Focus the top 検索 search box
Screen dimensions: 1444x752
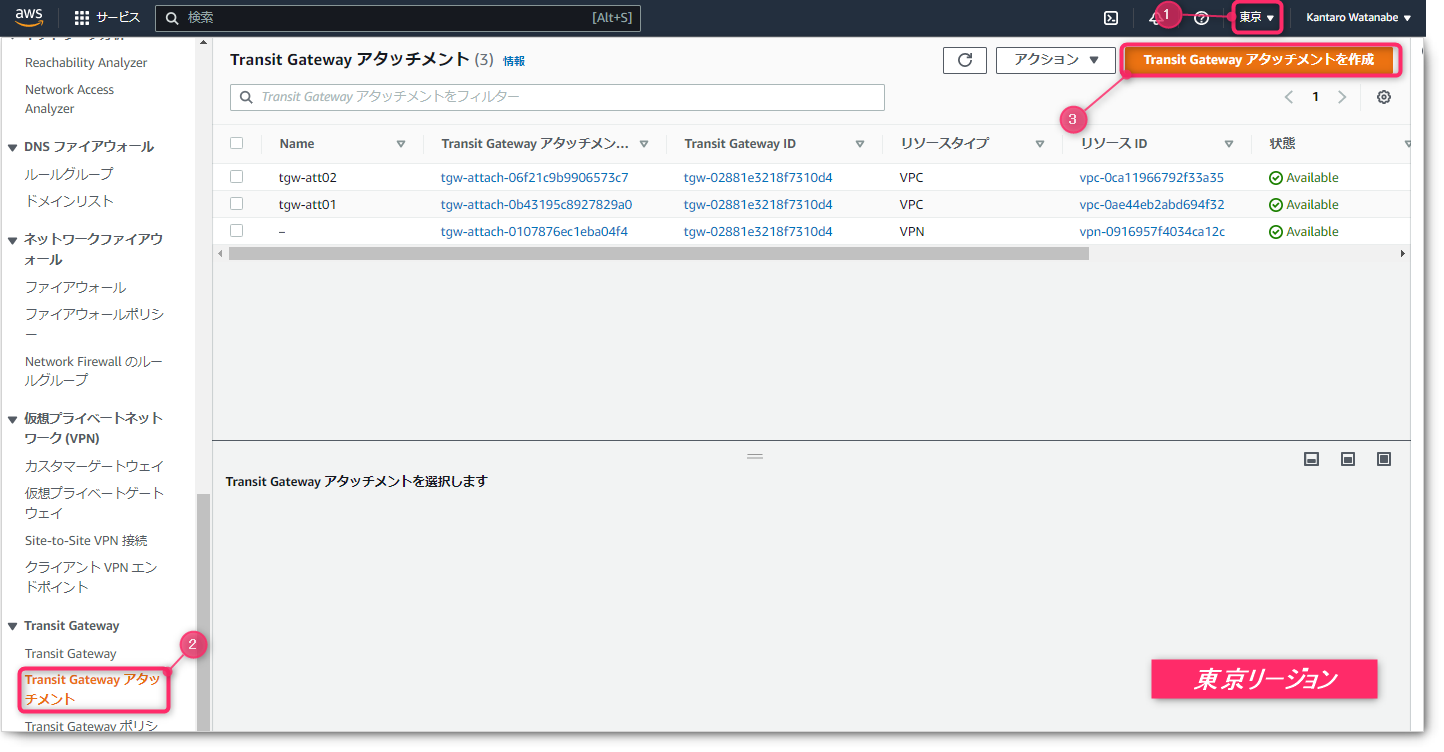click(x=398, y=18)
